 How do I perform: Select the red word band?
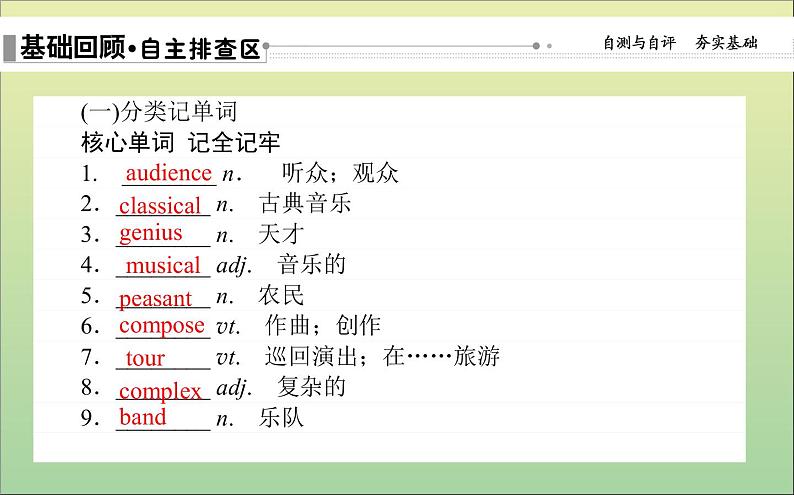coord(142,418)
